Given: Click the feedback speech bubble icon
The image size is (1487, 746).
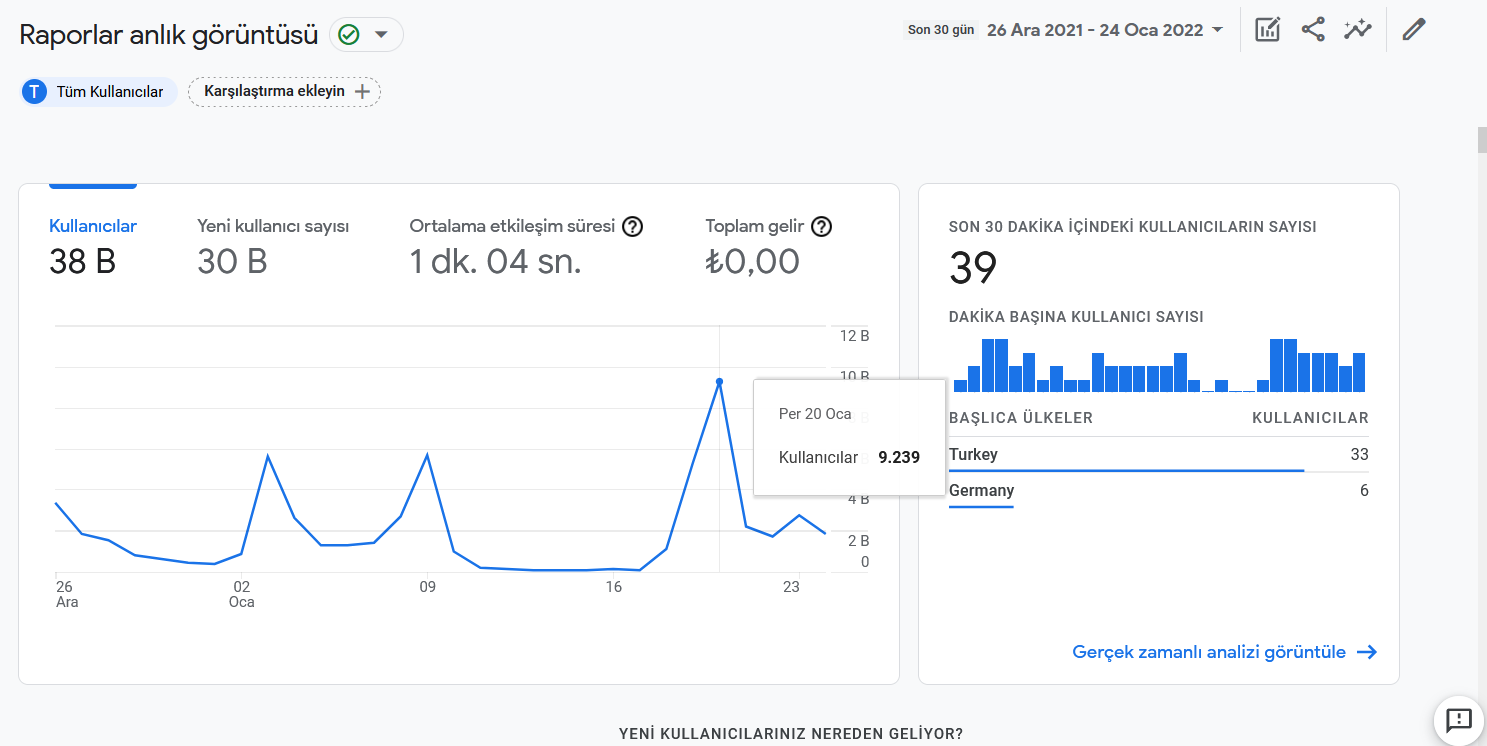Looking at the screenshot, I should coord(1459,719).
